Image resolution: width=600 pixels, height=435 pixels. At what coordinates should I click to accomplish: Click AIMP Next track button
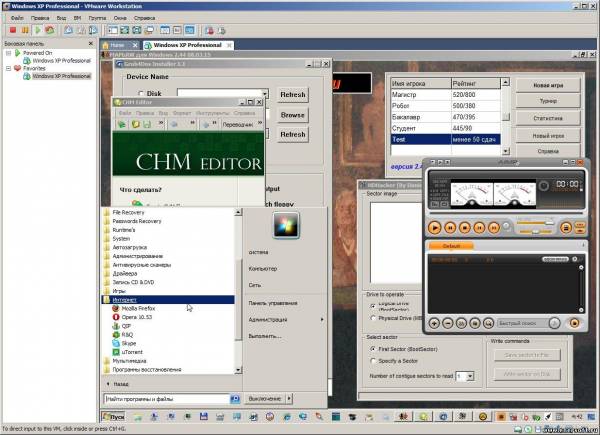494,228
